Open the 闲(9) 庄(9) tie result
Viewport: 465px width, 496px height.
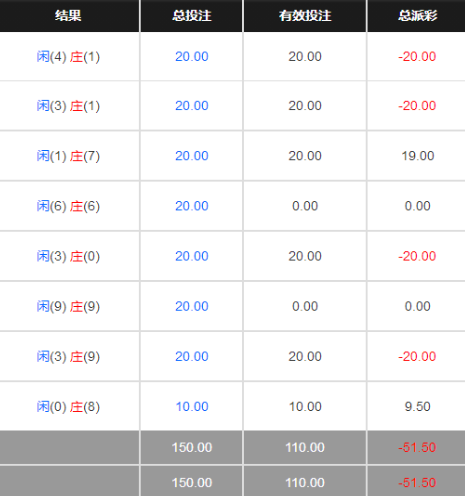(68, 306)
